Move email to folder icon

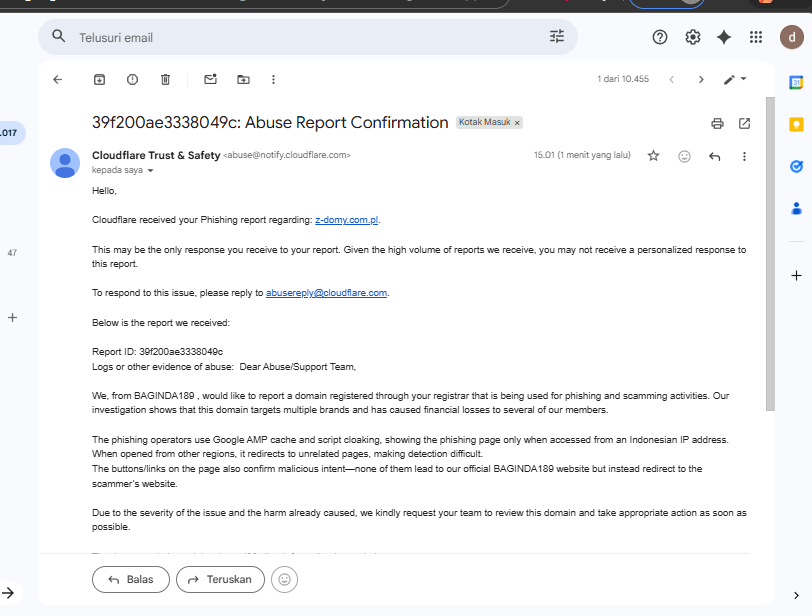click(x=243, y=79)
